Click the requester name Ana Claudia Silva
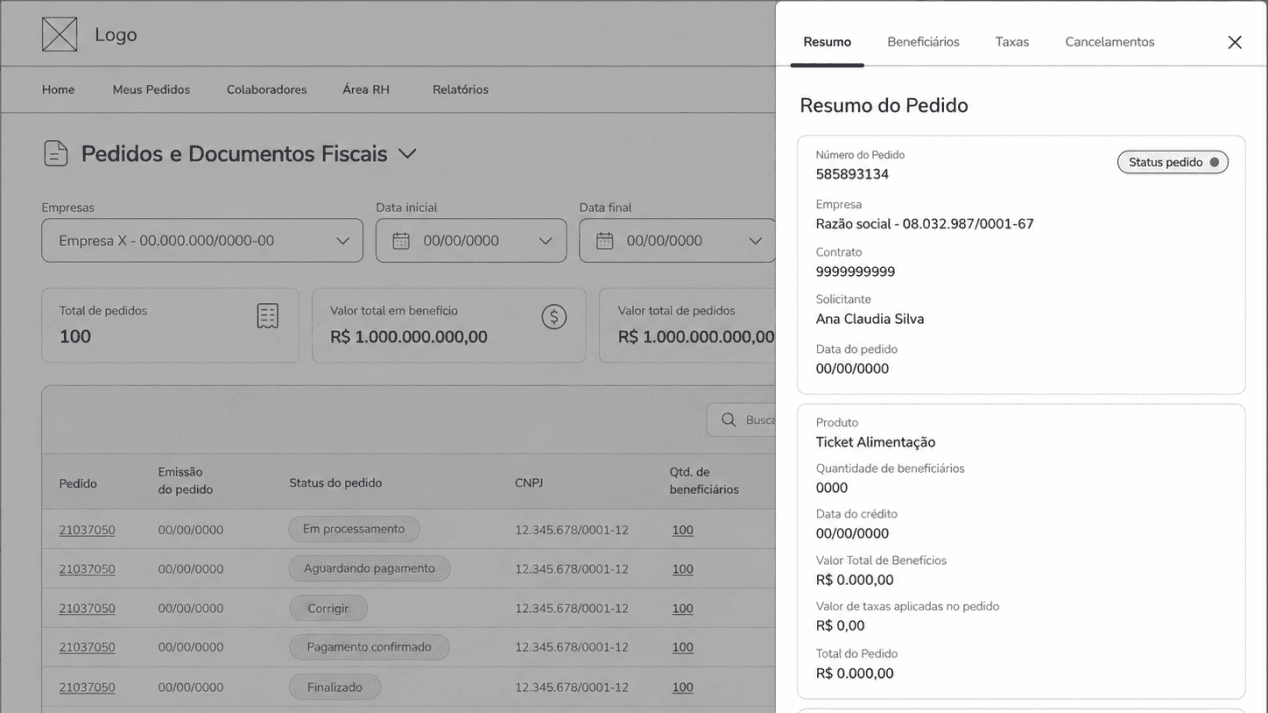Screen dimensions: 1268x713 [870, 319]
